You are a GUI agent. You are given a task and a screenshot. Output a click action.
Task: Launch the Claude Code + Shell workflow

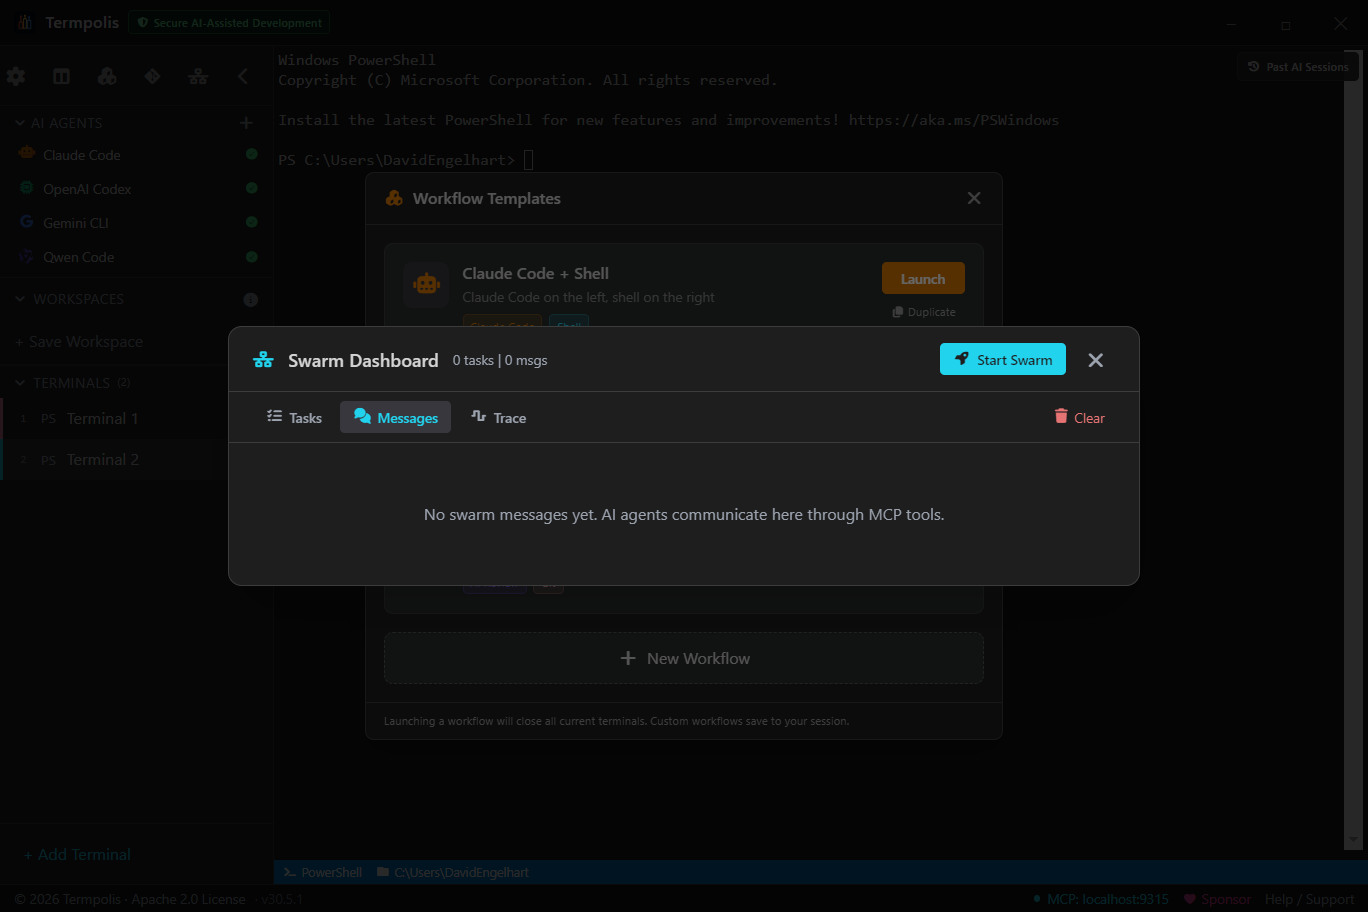[x=923, y=279]
